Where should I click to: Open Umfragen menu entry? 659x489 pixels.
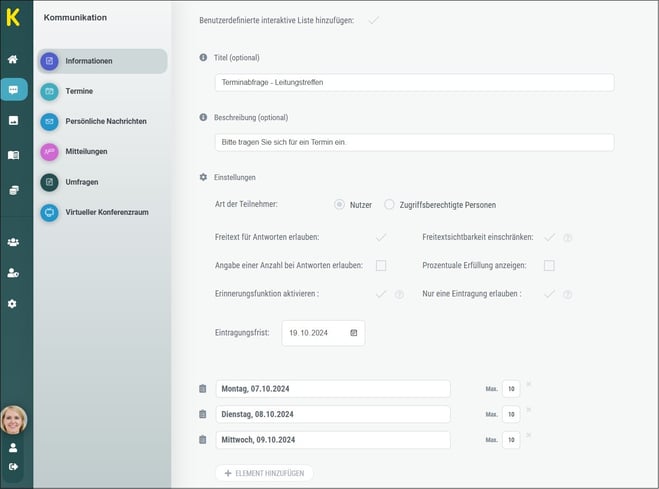coord(103,182)
